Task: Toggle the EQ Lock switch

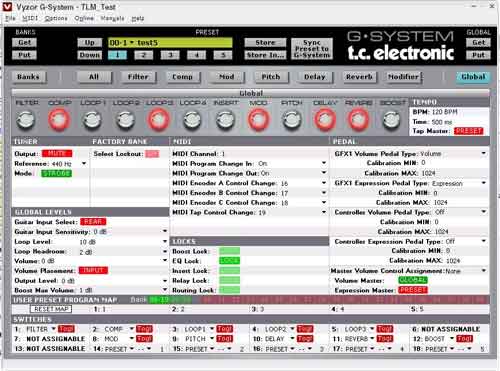Action: [229, 261]
